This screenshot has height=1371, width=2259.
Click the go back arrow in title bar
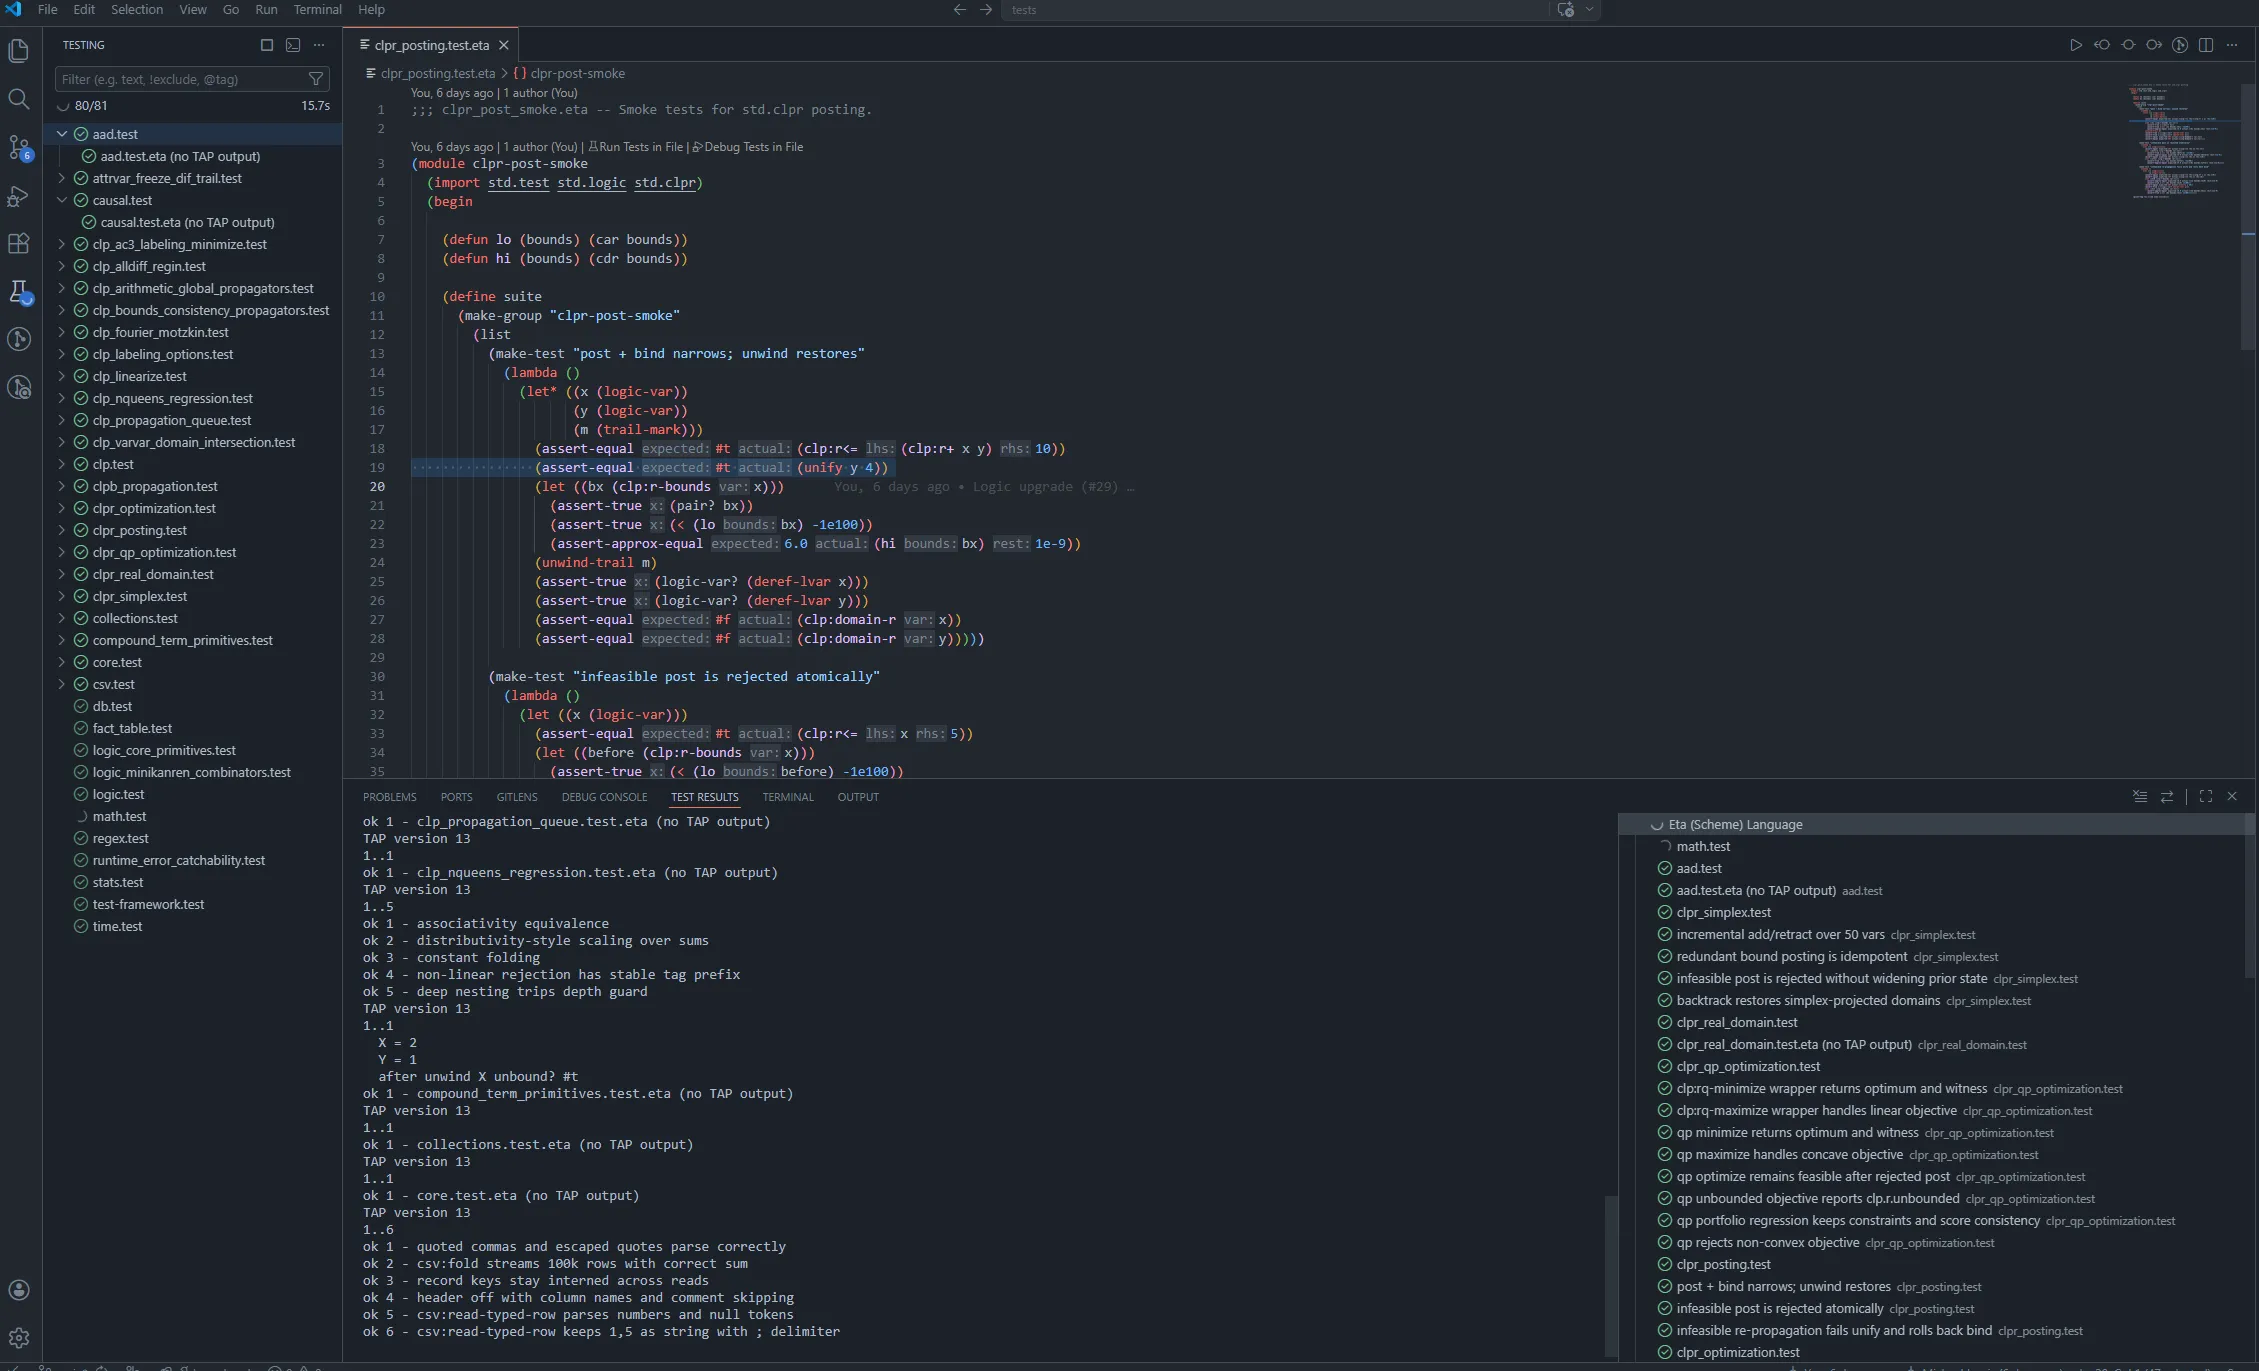click(x=960, y=10)
